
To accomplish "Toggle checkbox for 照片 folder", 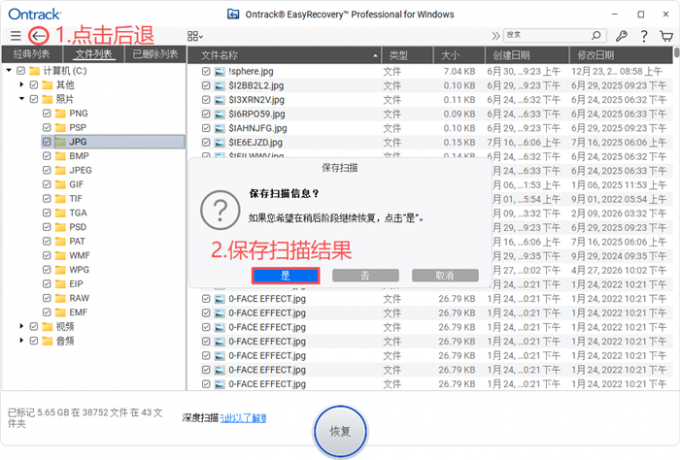I will point(34,99).
